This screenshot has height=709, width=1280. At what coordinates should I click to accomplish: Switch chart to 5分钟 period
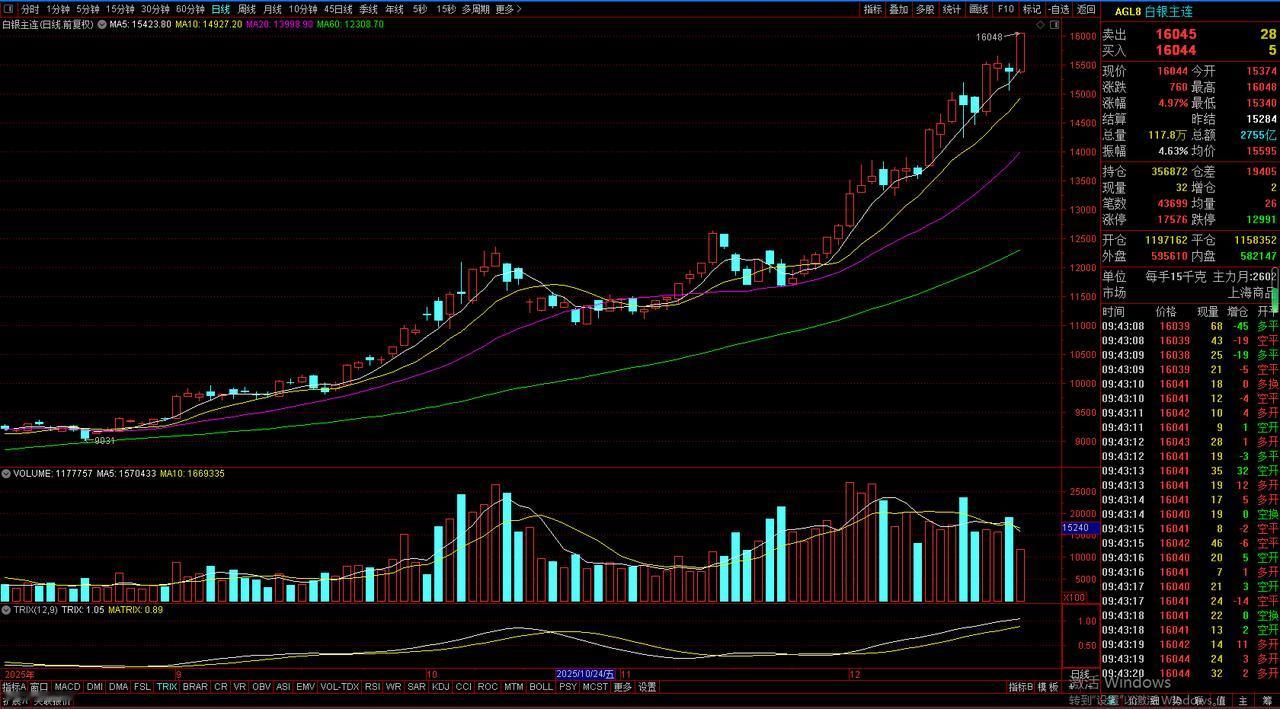click(88, 9)
